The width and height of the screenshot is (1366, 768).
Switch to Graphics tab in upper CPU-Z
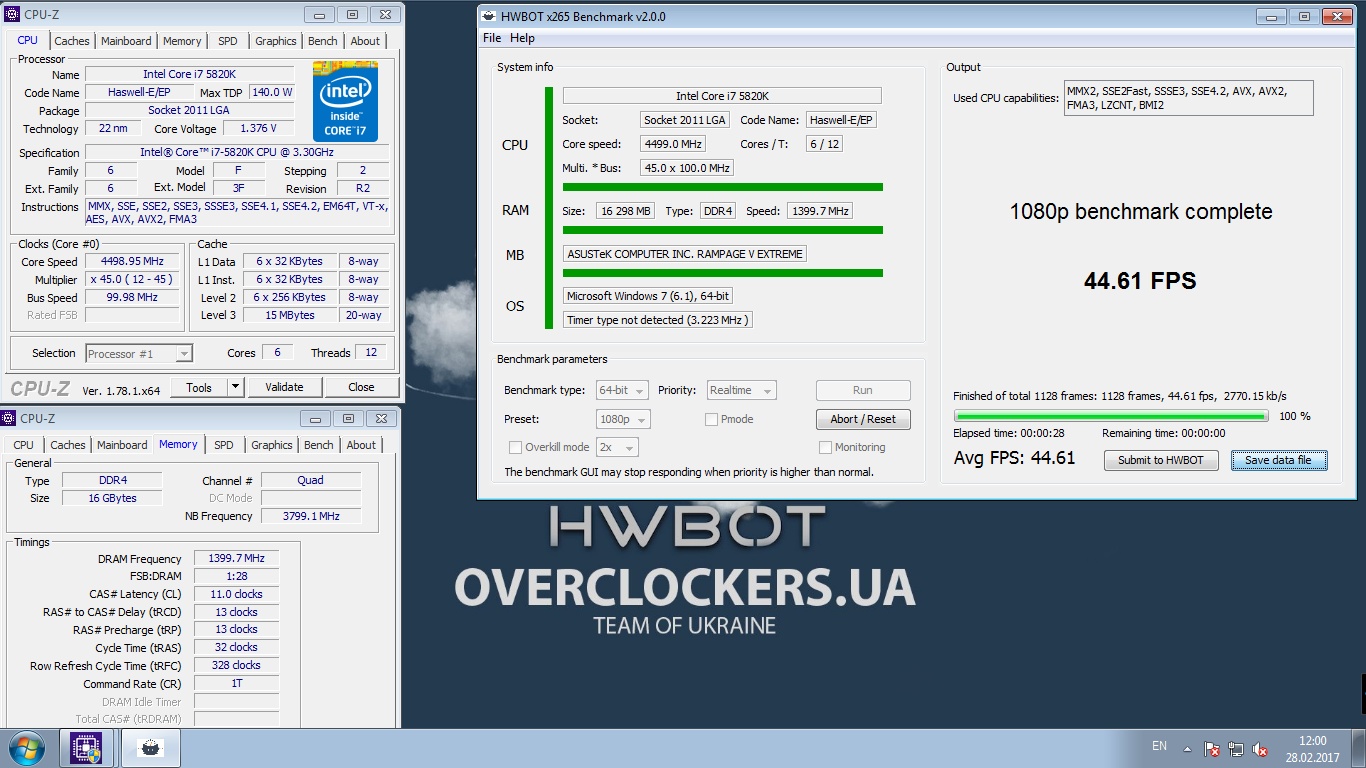(276, 41)
